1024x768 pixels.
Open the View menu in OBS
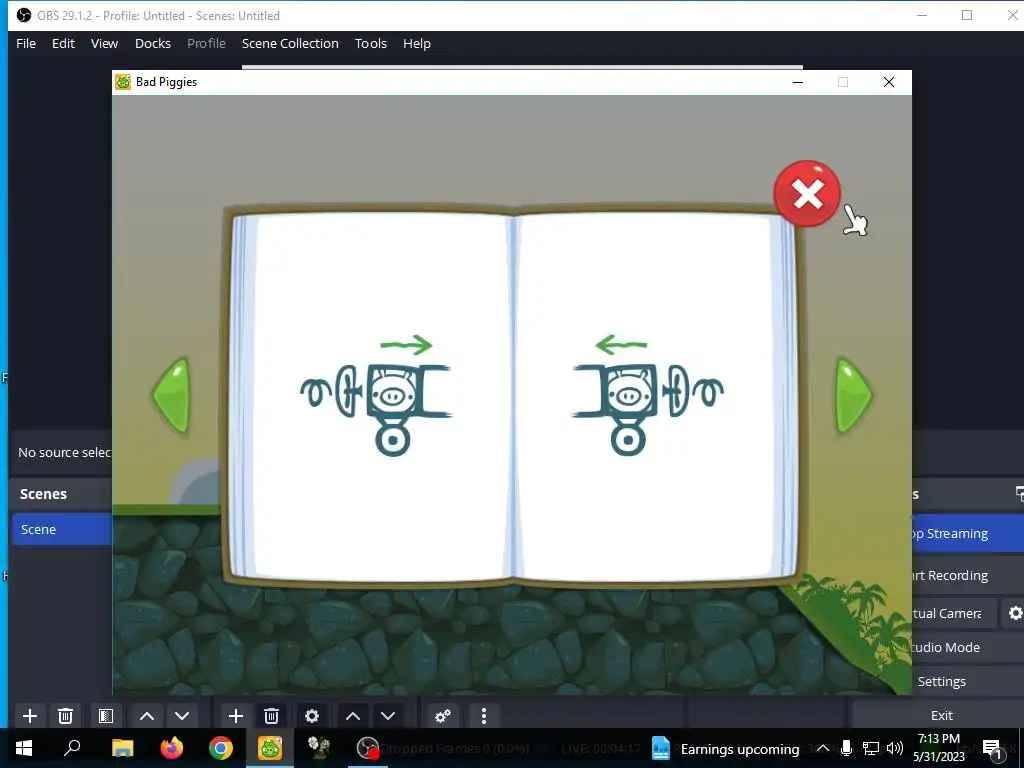point(104,43)
